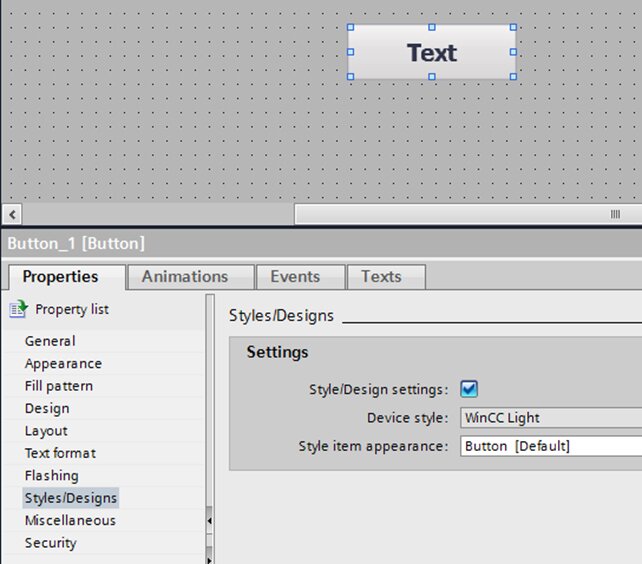Click the top-left resize handle of button

coord(350,27)
